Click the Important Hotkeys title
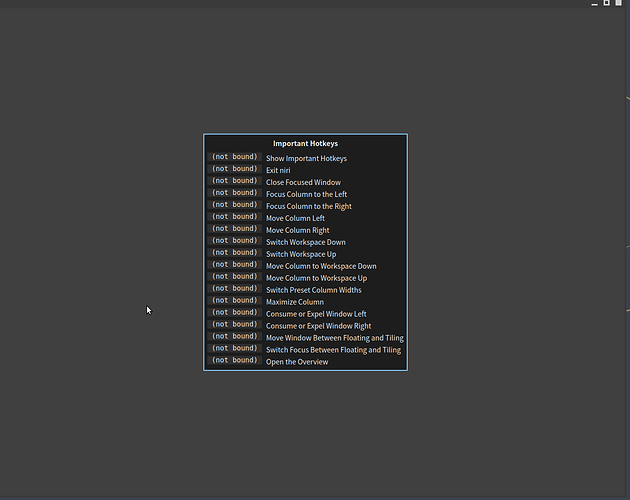This screenshot has width=630, height=500. coord(305,143)
